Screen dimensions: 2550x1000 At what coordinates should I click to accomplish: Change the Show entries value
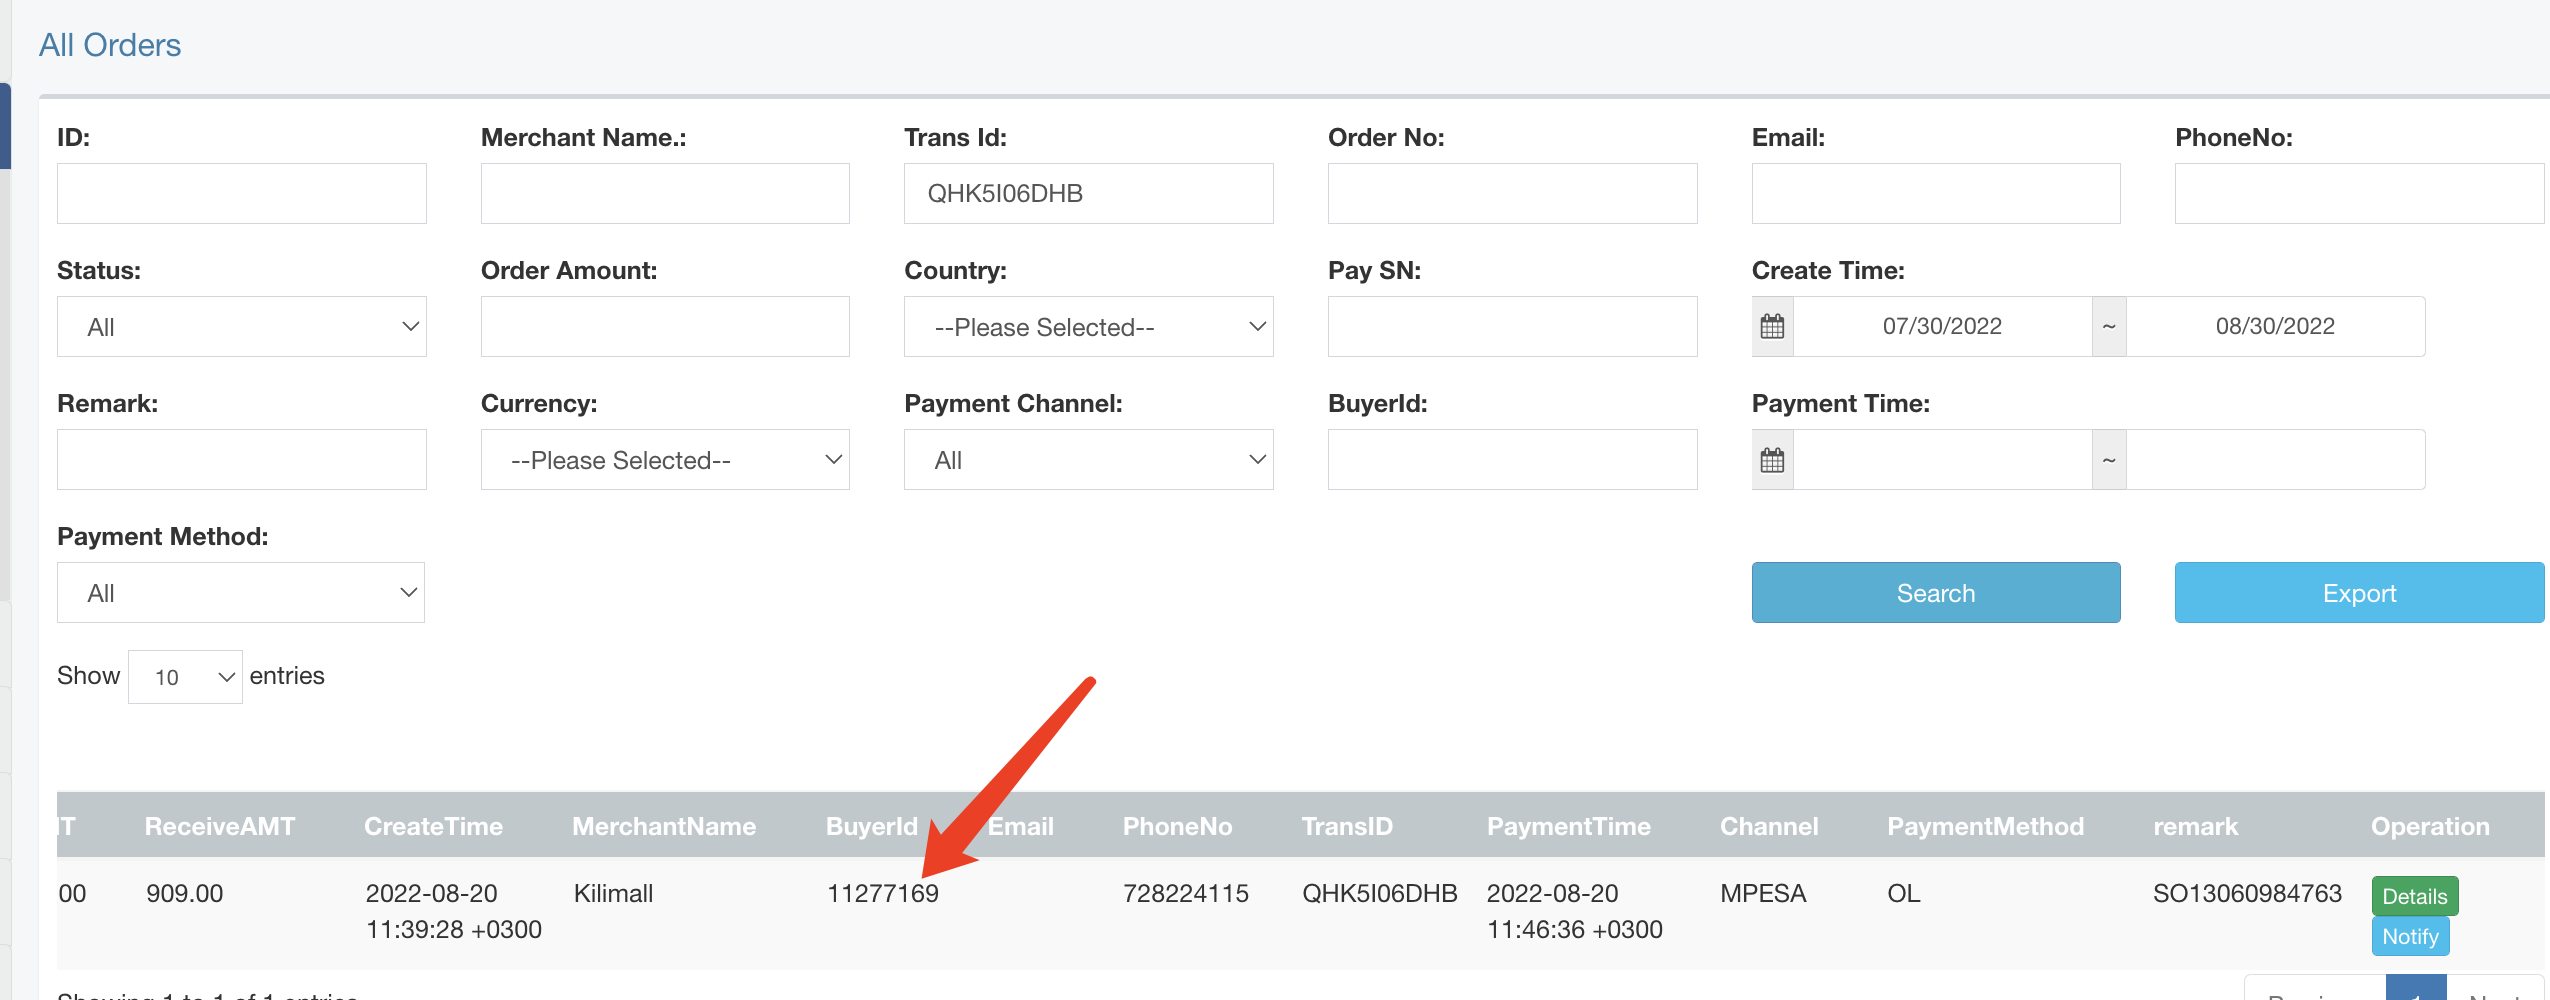point(185,676)
